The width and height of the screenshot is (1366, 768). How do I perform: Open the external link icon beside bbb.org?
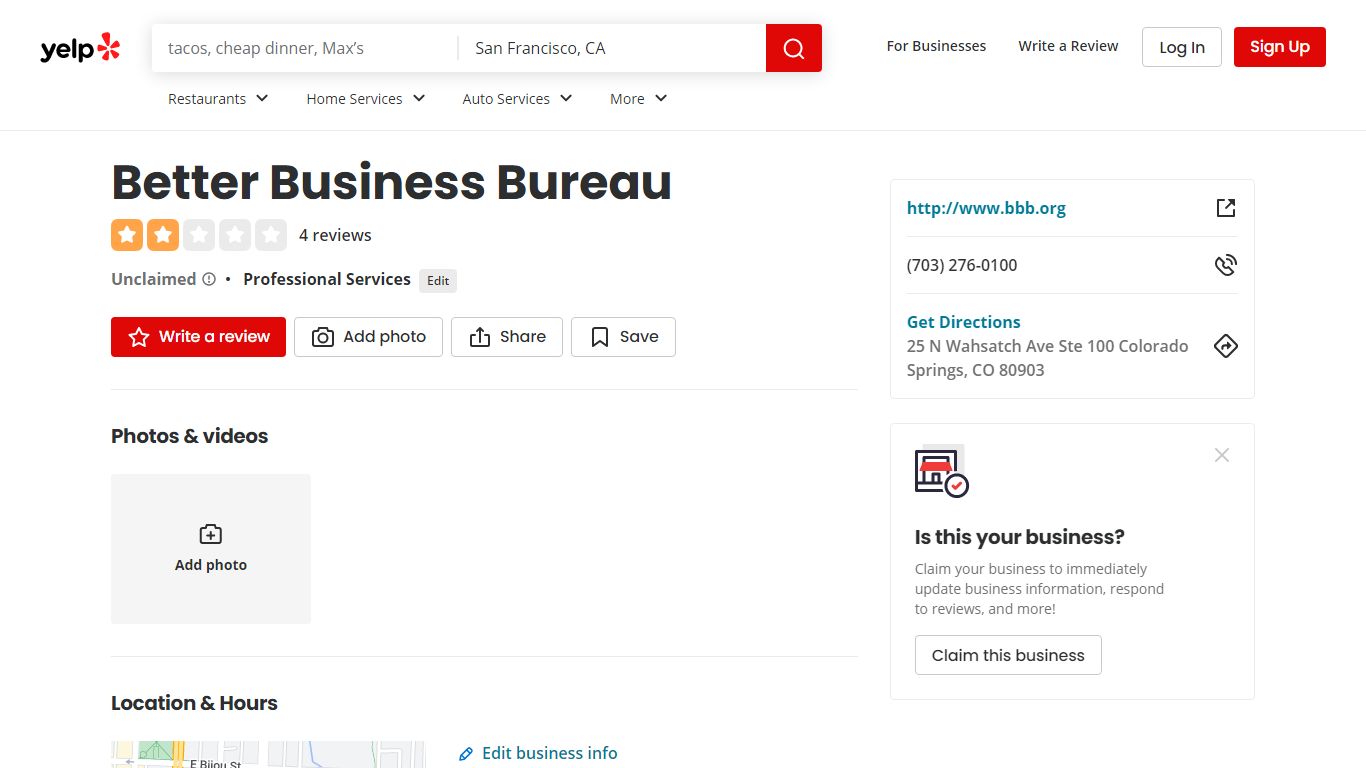[x=1226, y=208]
